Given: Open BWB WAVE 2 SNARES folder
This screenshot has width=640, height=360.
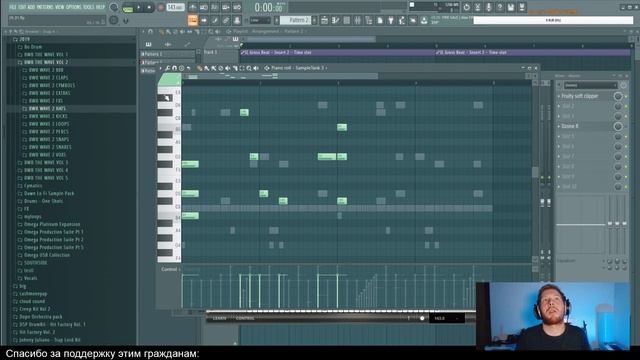Looking at the screenshot, I should 47,147.
